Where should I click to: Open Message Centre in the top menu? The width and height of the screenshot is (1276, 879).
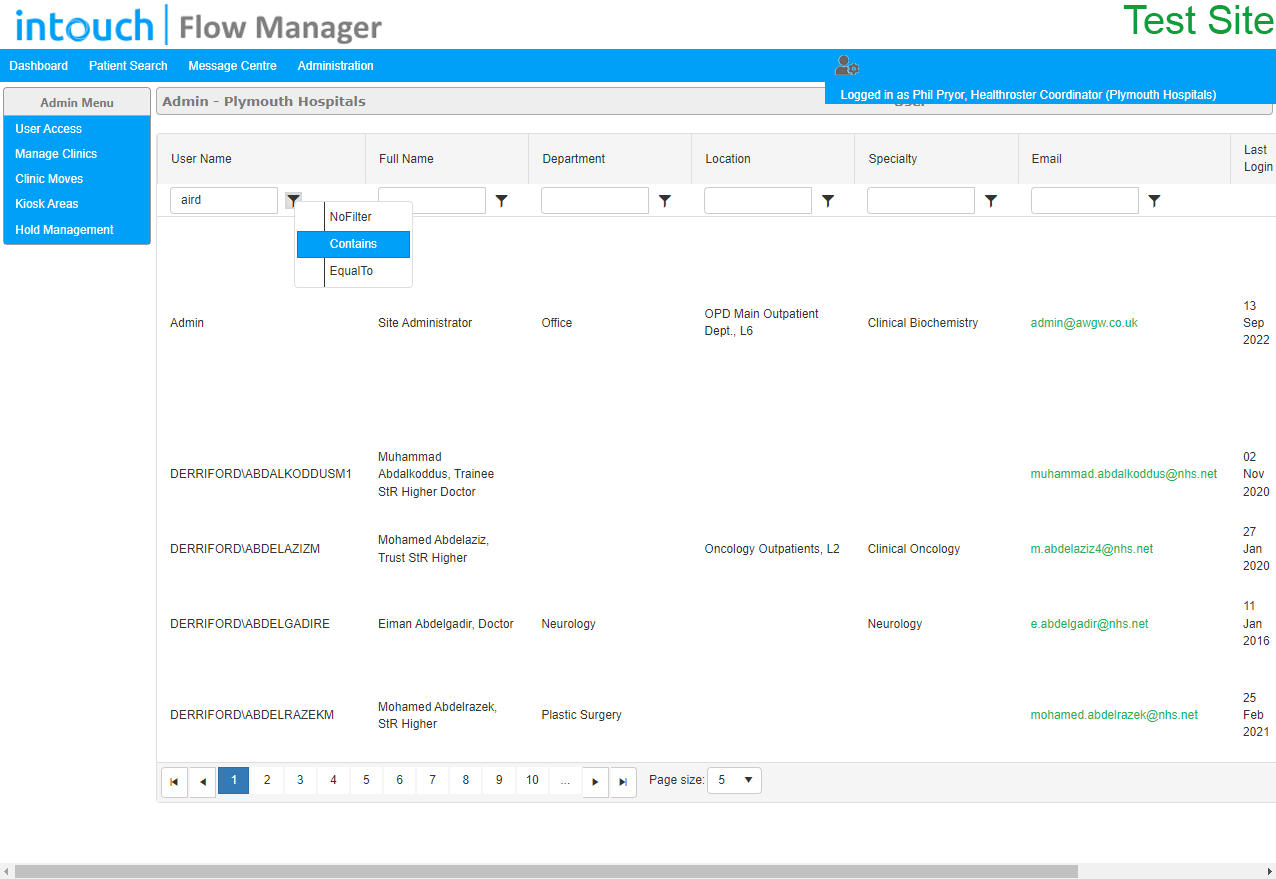click(232, 66)
